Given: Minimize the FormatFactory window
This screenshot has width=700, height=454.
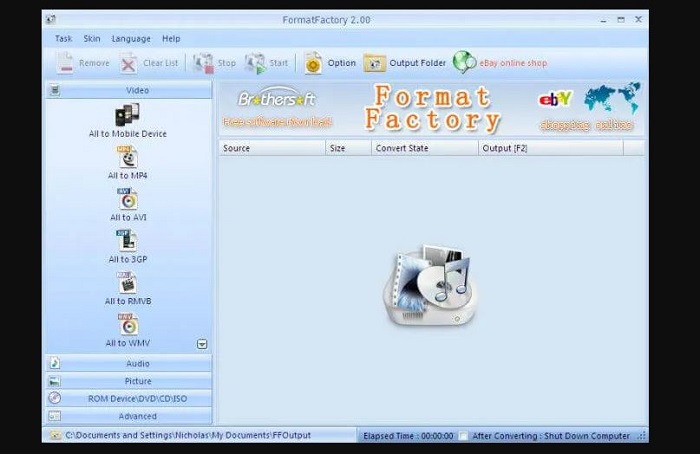Looking at the screenshot, I should pyautogui.click(x=604, y=20).
